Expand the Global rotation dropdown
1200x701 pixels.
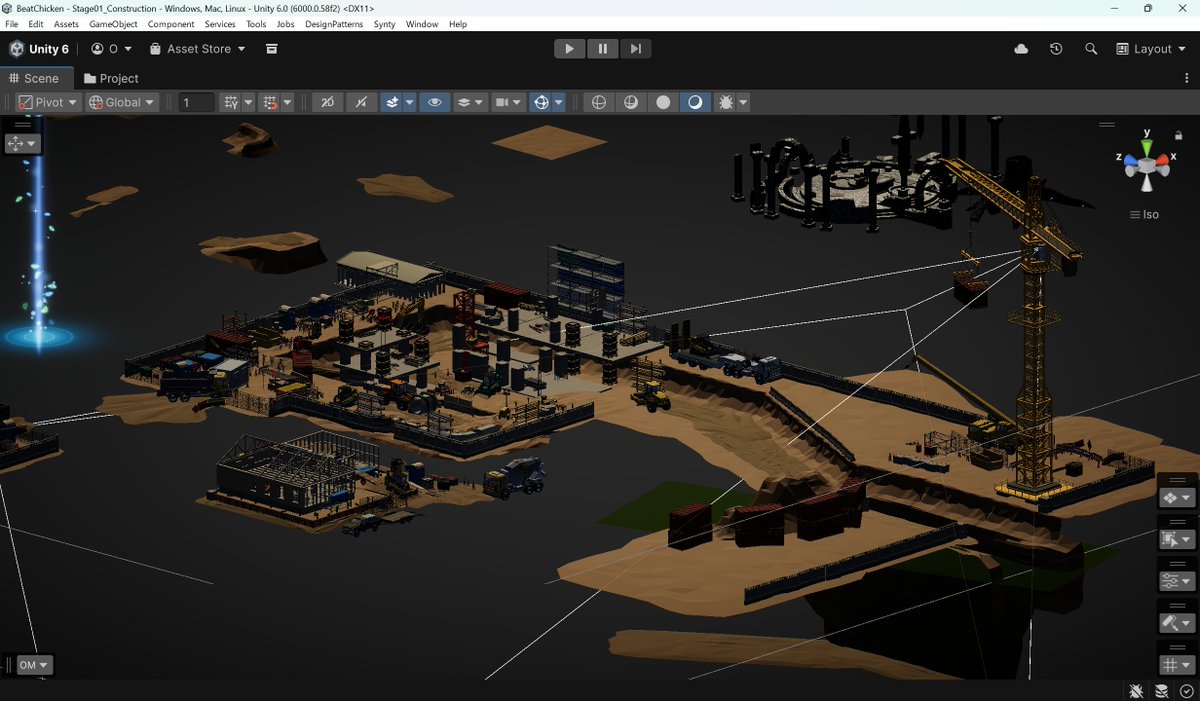(x=122, y=102)
